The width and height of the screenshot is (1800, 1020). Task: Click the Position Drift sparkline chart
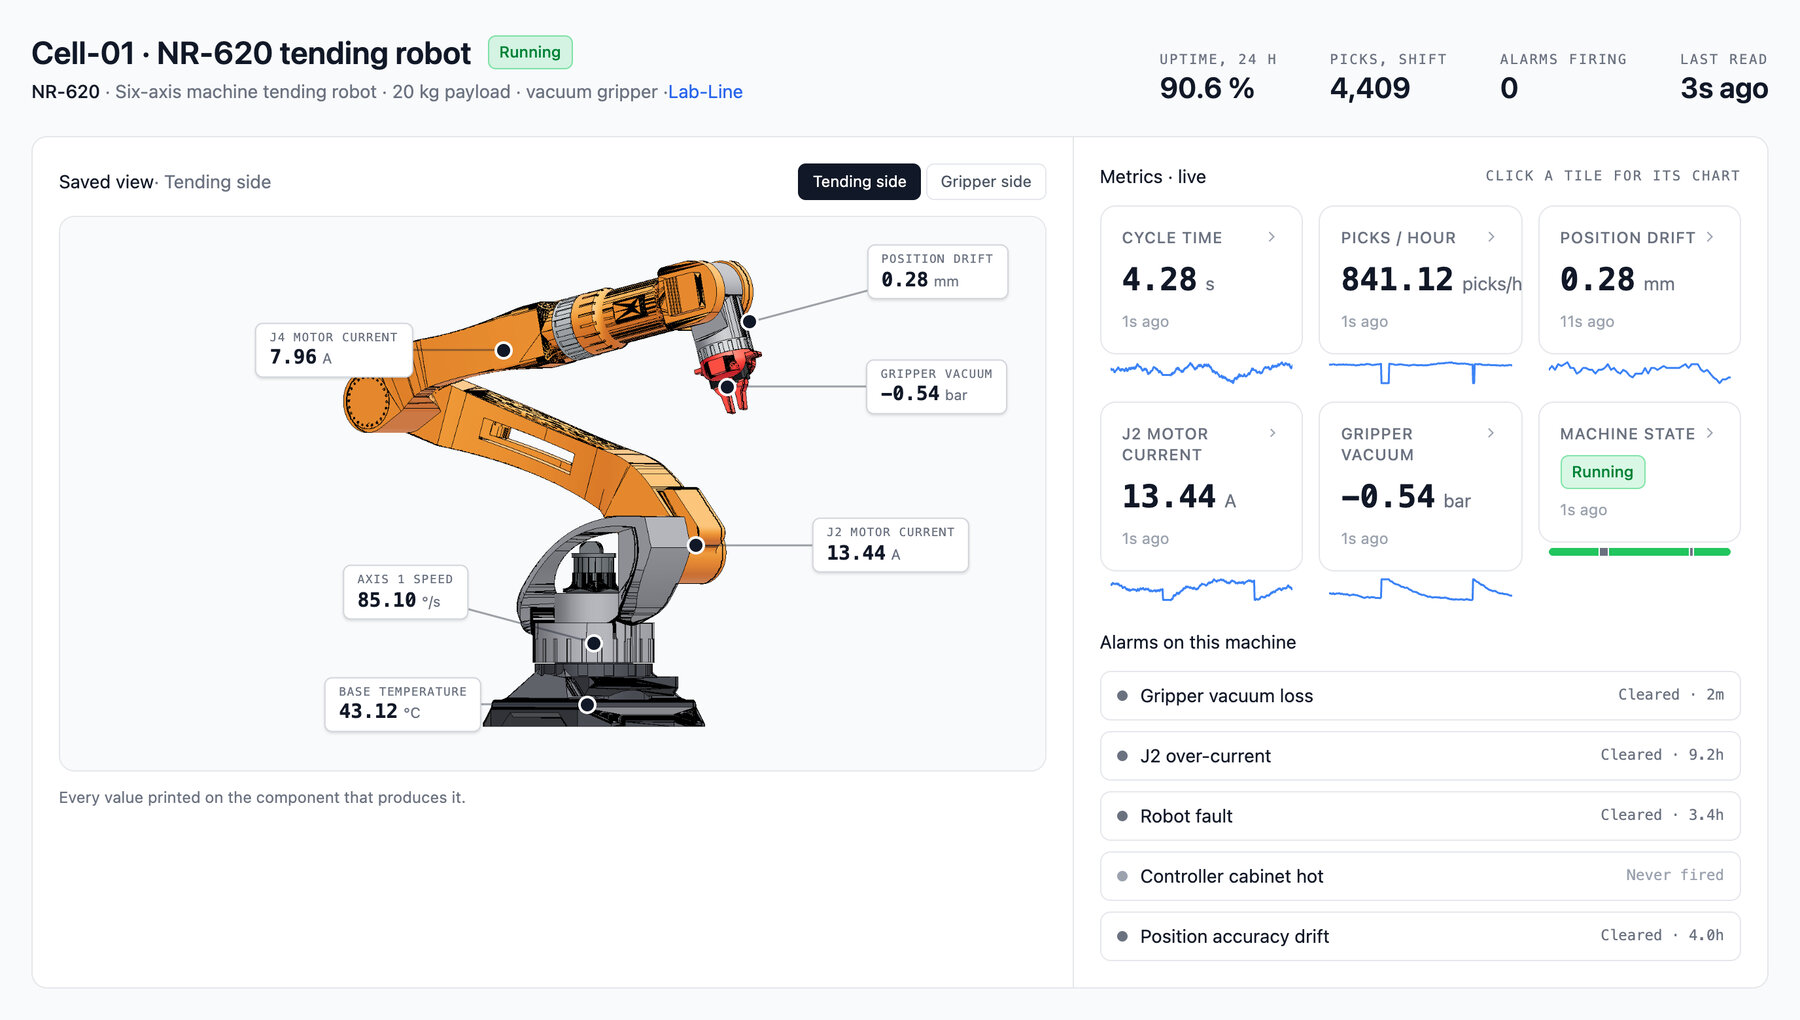pyautogui.click(x=1639, y=372)
